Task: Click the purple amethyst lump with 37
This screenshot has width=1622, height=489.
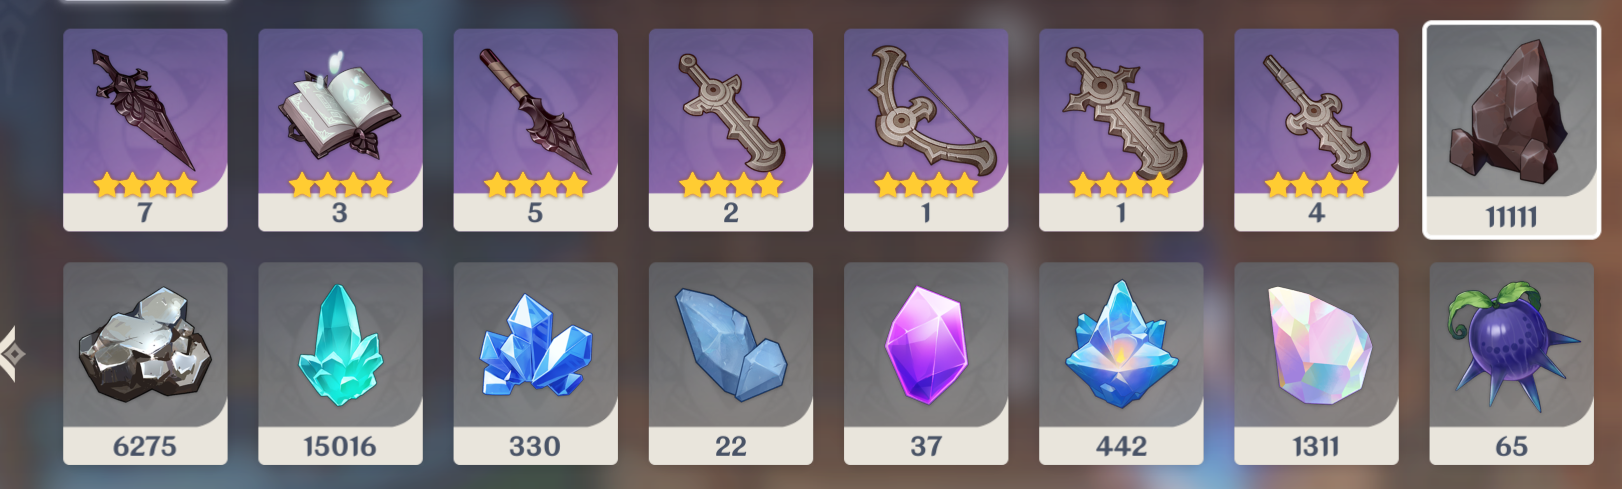Action: pyautogui.click(x=926, y=364)
